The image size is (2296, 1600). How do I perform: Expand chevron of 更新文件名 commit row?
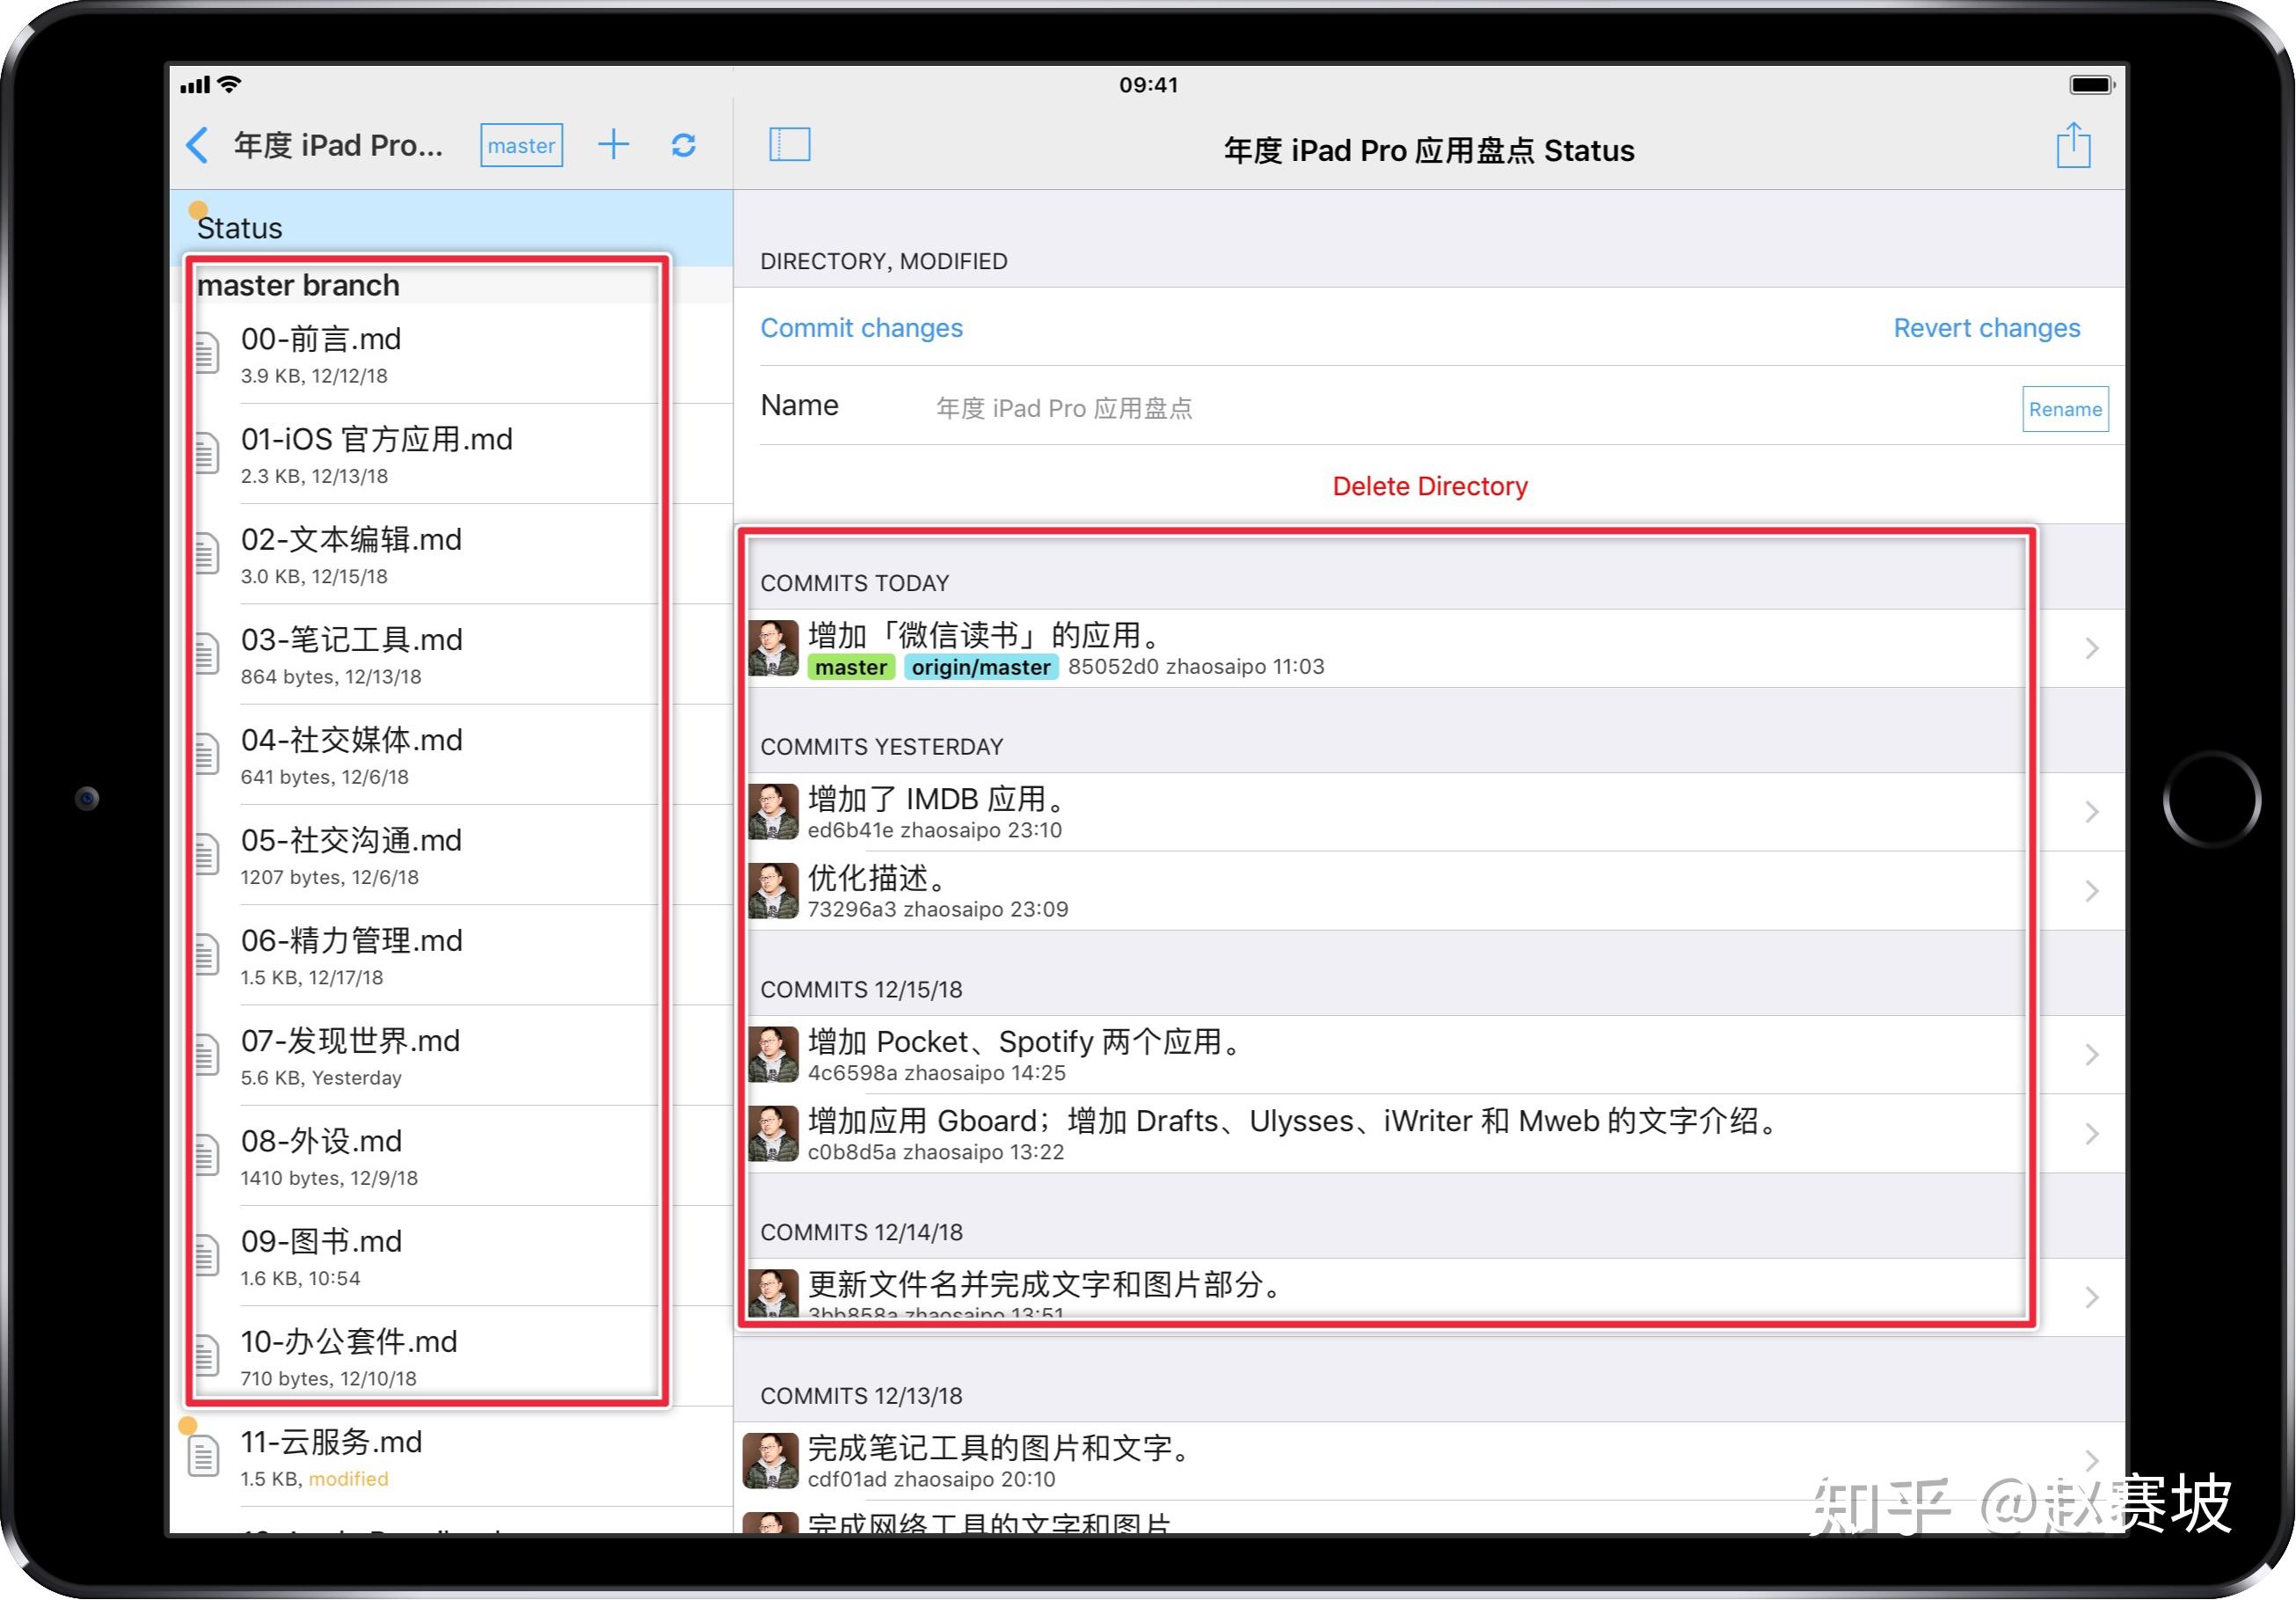2092,1298
